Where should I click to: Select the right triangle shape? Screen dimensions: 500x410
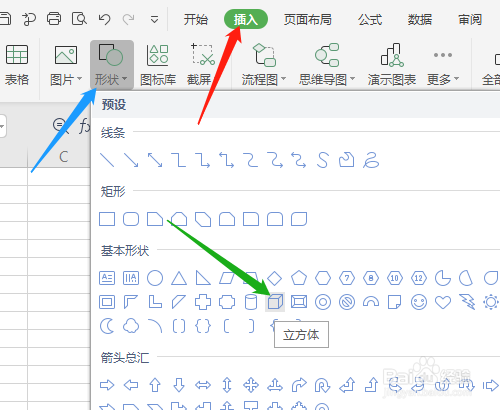pos(203,278)
